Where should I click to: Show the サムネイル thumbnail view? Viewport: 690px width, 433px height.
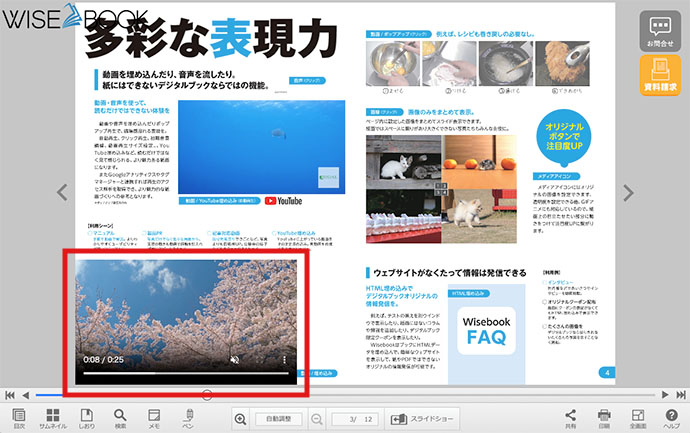(x=53, y=418)
